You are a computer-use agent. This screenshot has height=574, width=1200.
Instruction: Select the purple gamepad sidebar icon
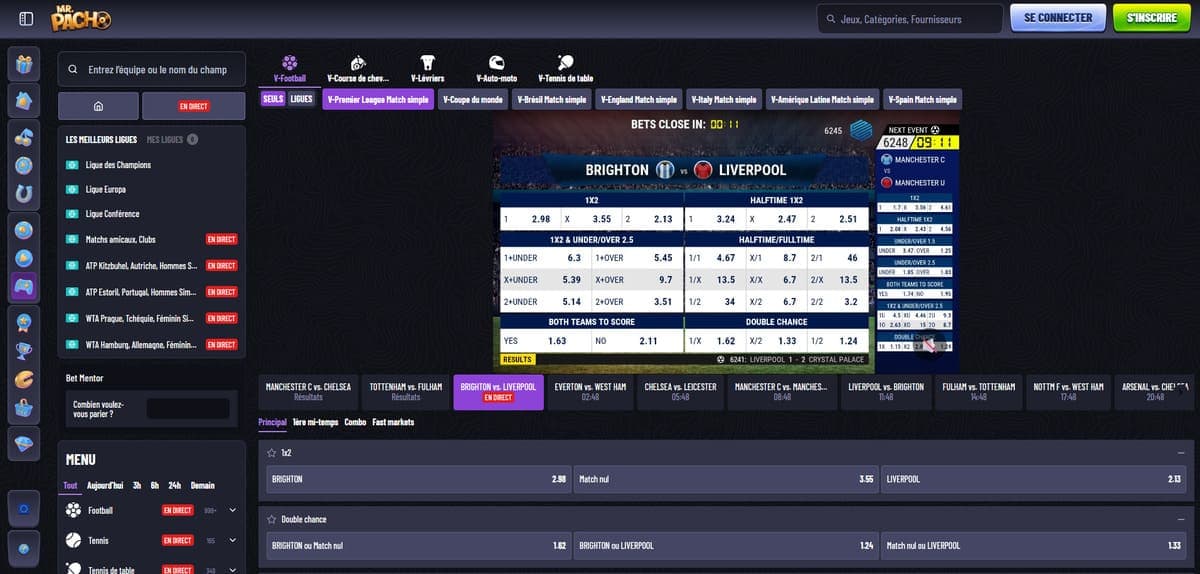tap(24, 287)
